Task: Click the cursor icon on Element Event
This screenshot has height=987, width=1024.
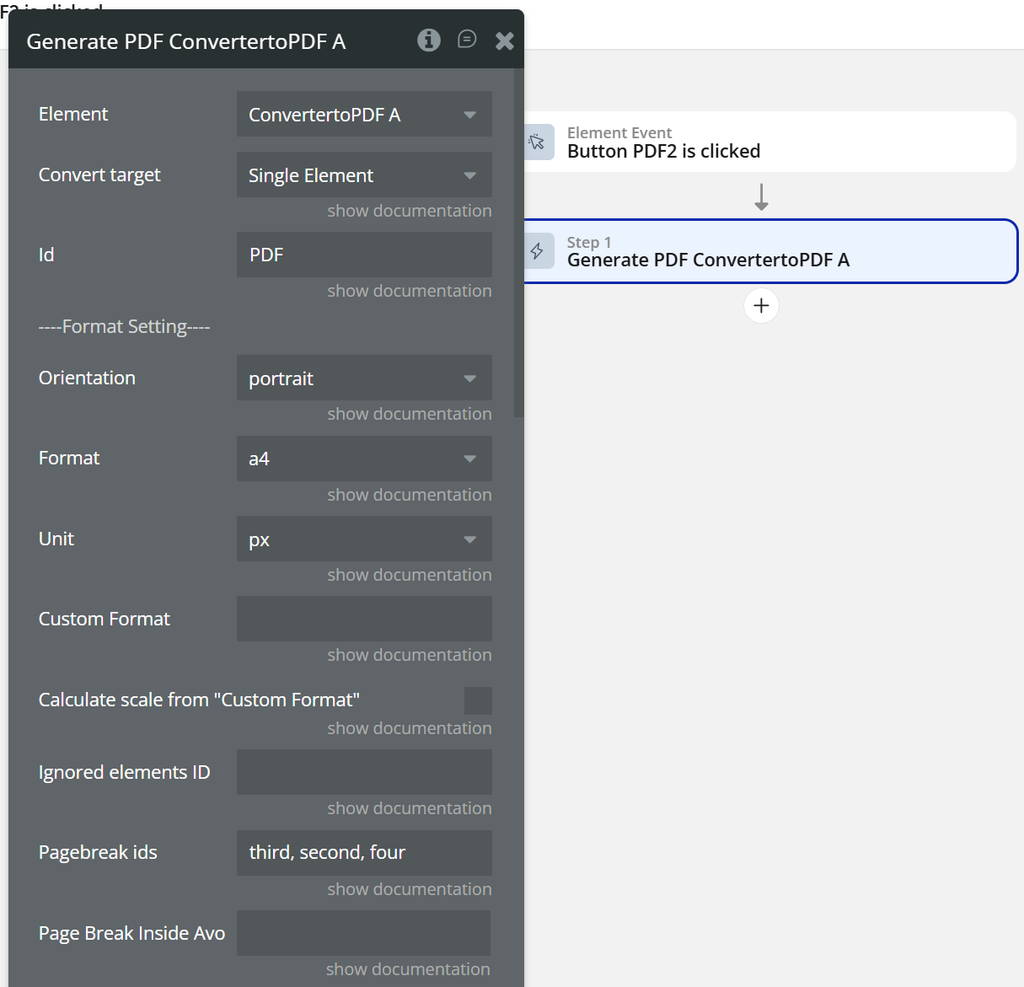Action: point(538,142)
